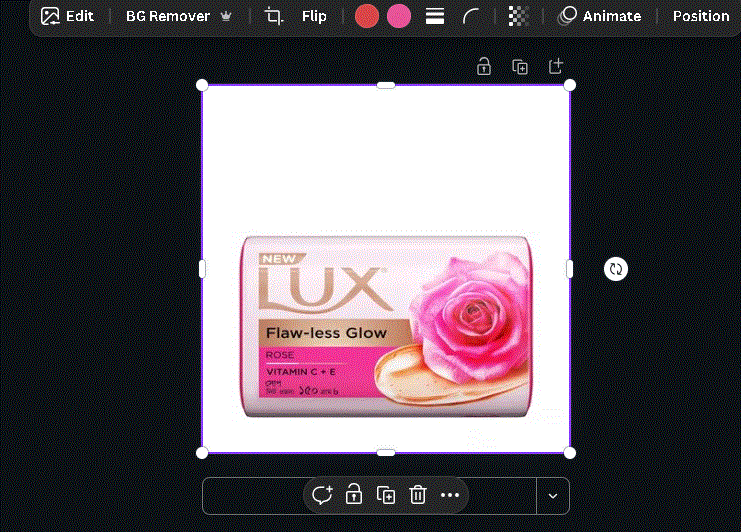This screenshot has width=741, height=532.
Task: Toggle the page lock icon above canvas
Action: (x=484, y=67)
